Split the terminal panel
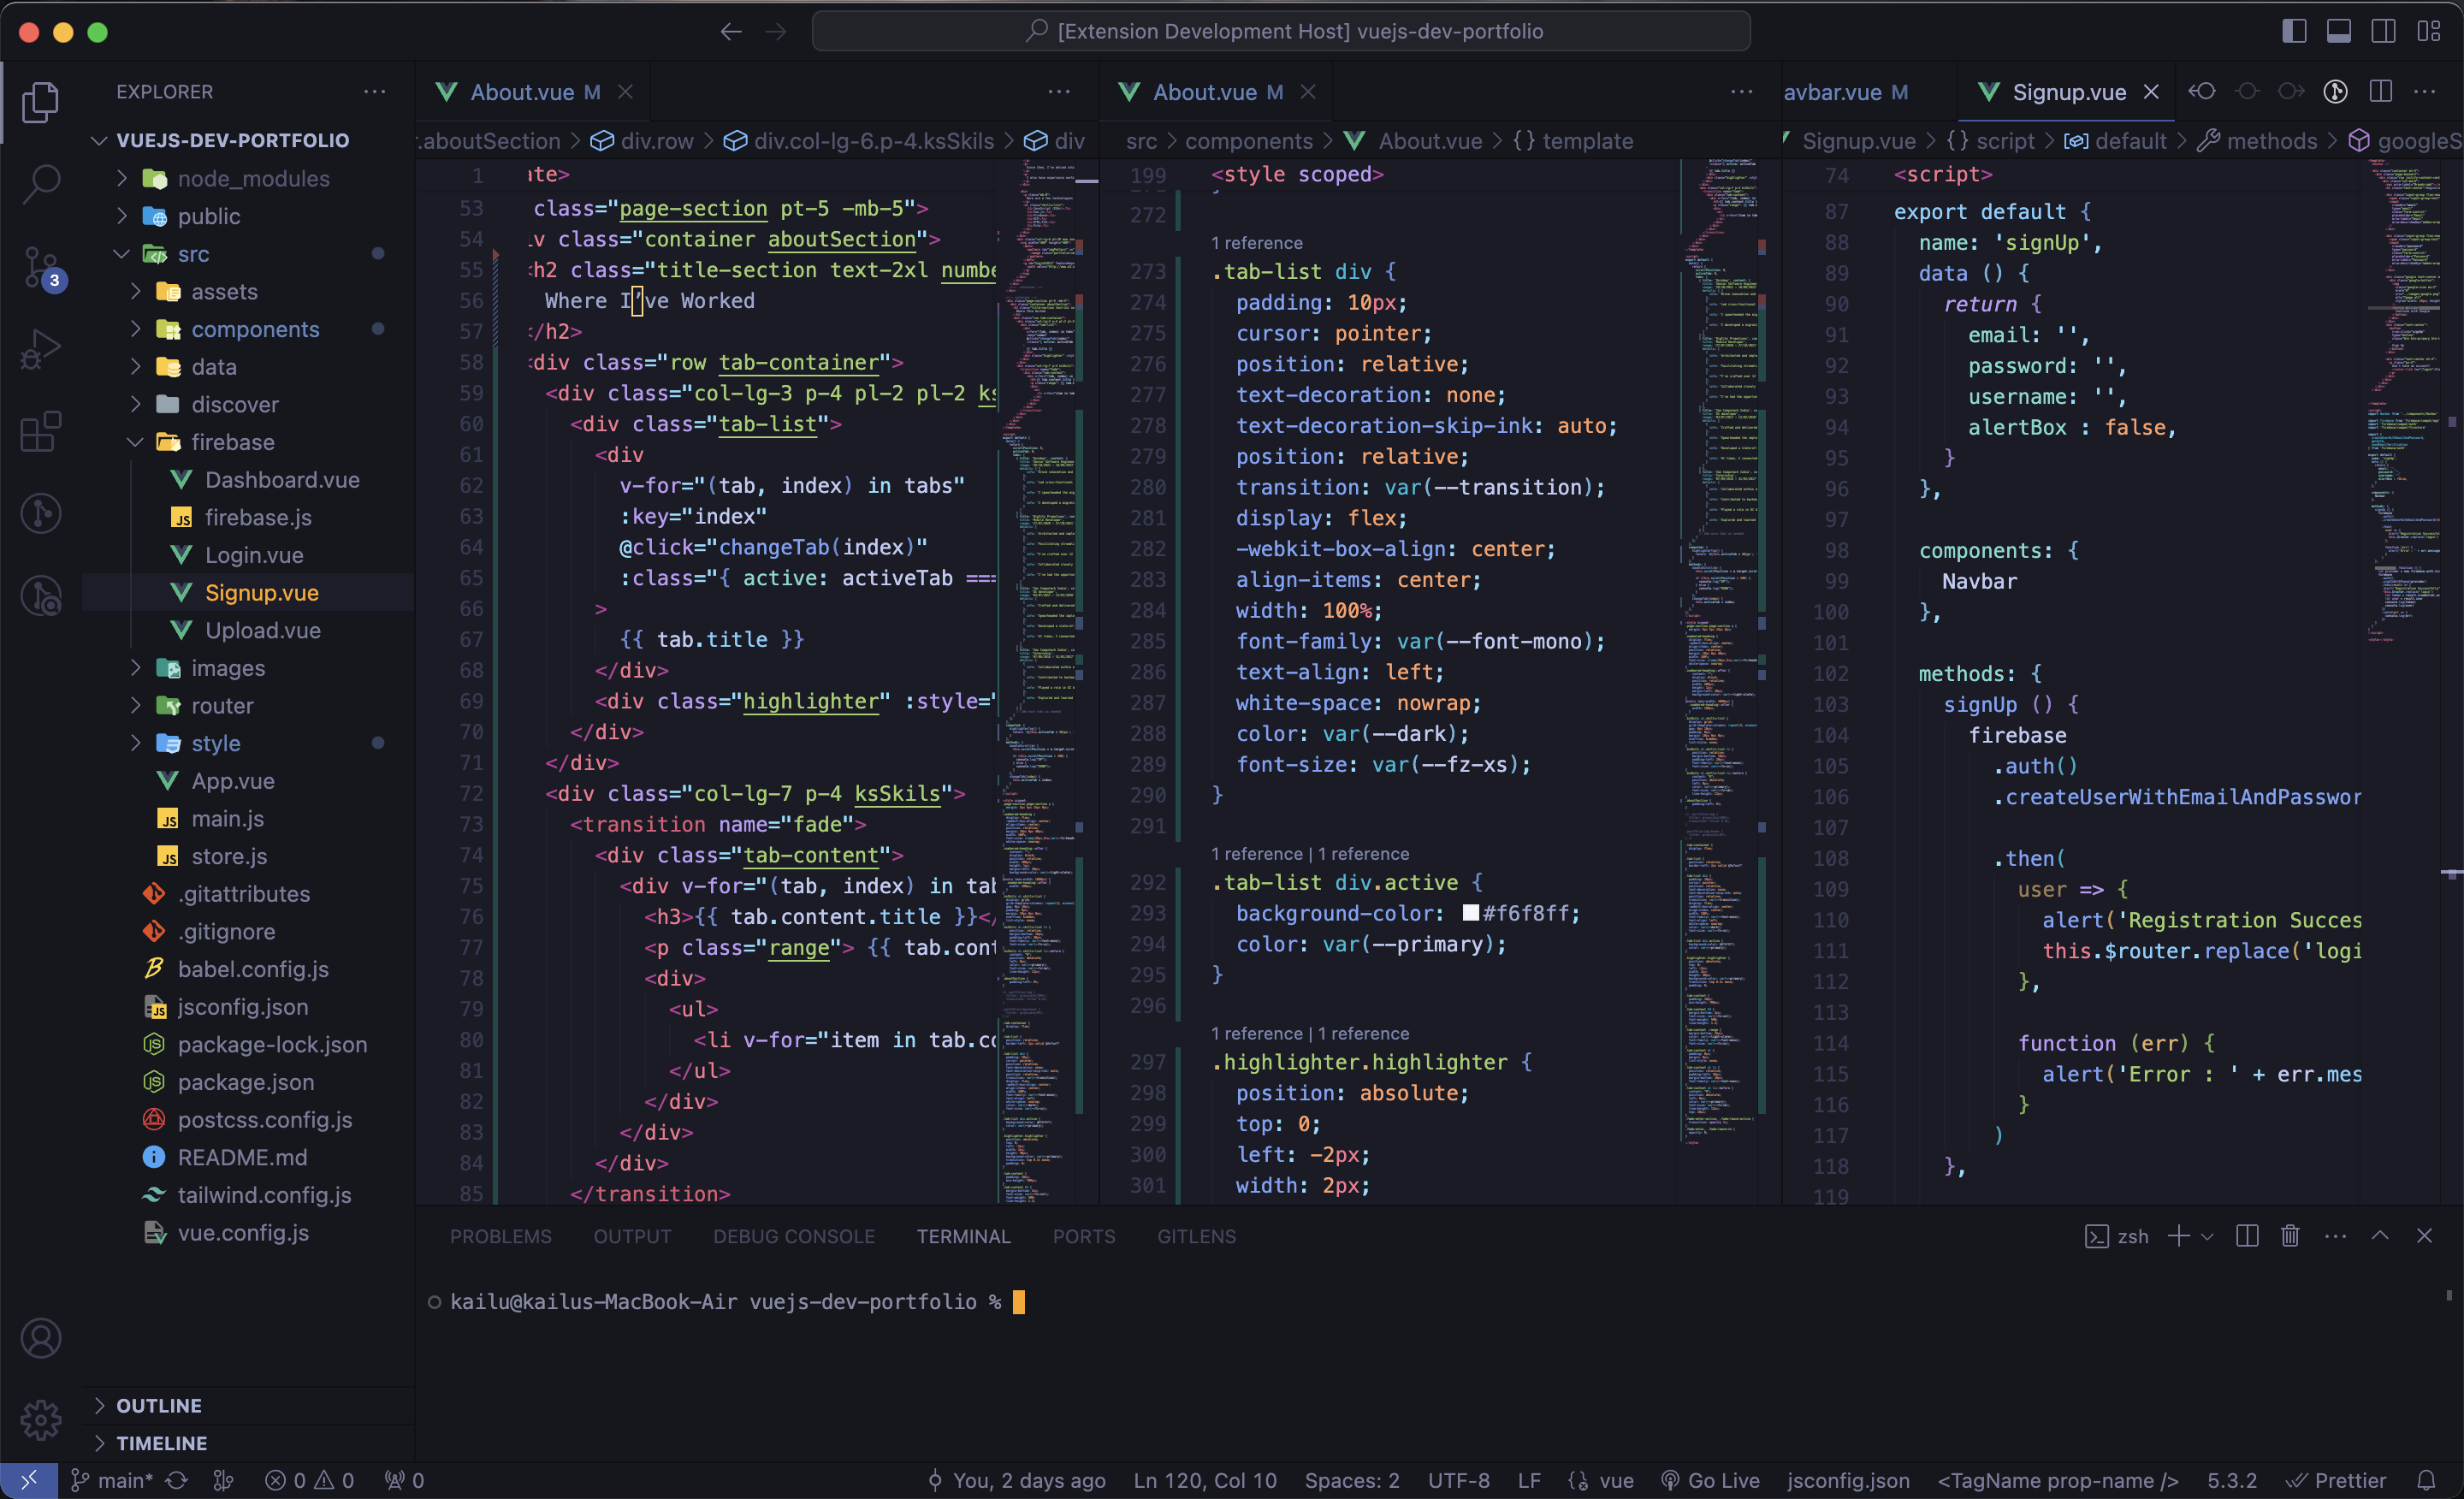This screenshot has height=1499, width=2464. coord(2246,1236)
